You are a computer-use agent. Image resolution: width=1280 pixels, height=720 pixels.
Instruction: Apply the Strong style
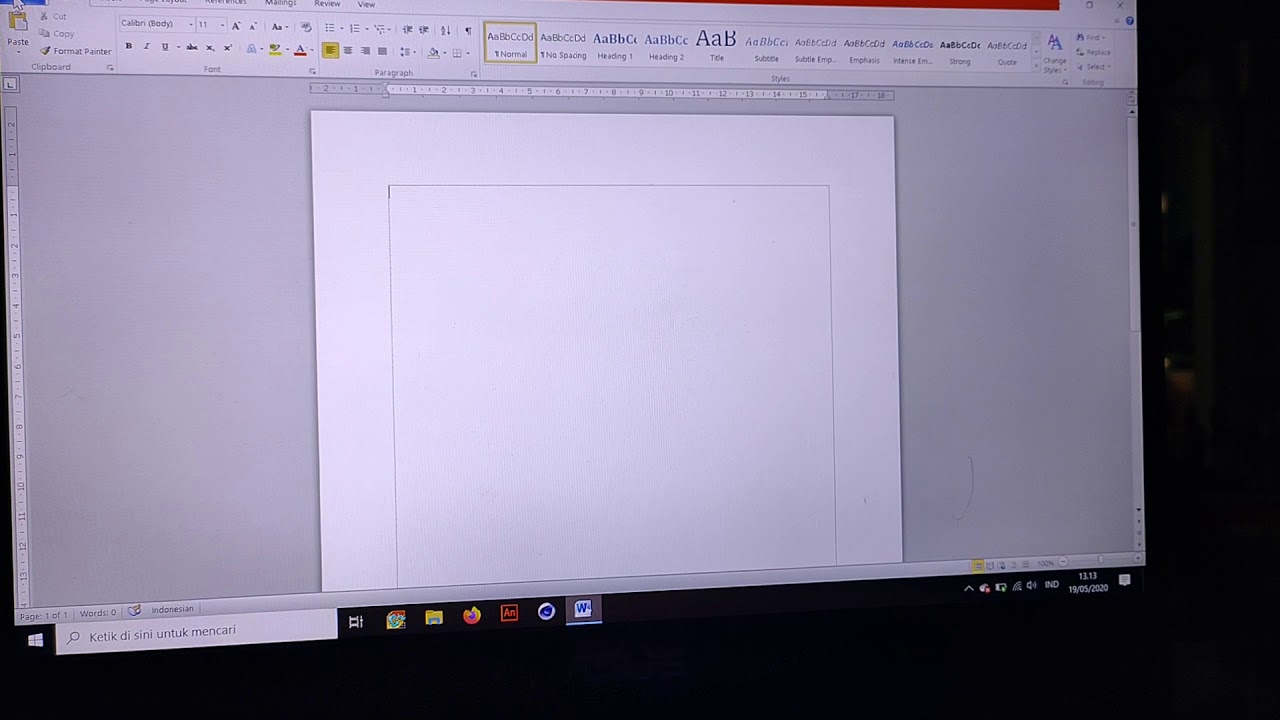tap(960, 51)
